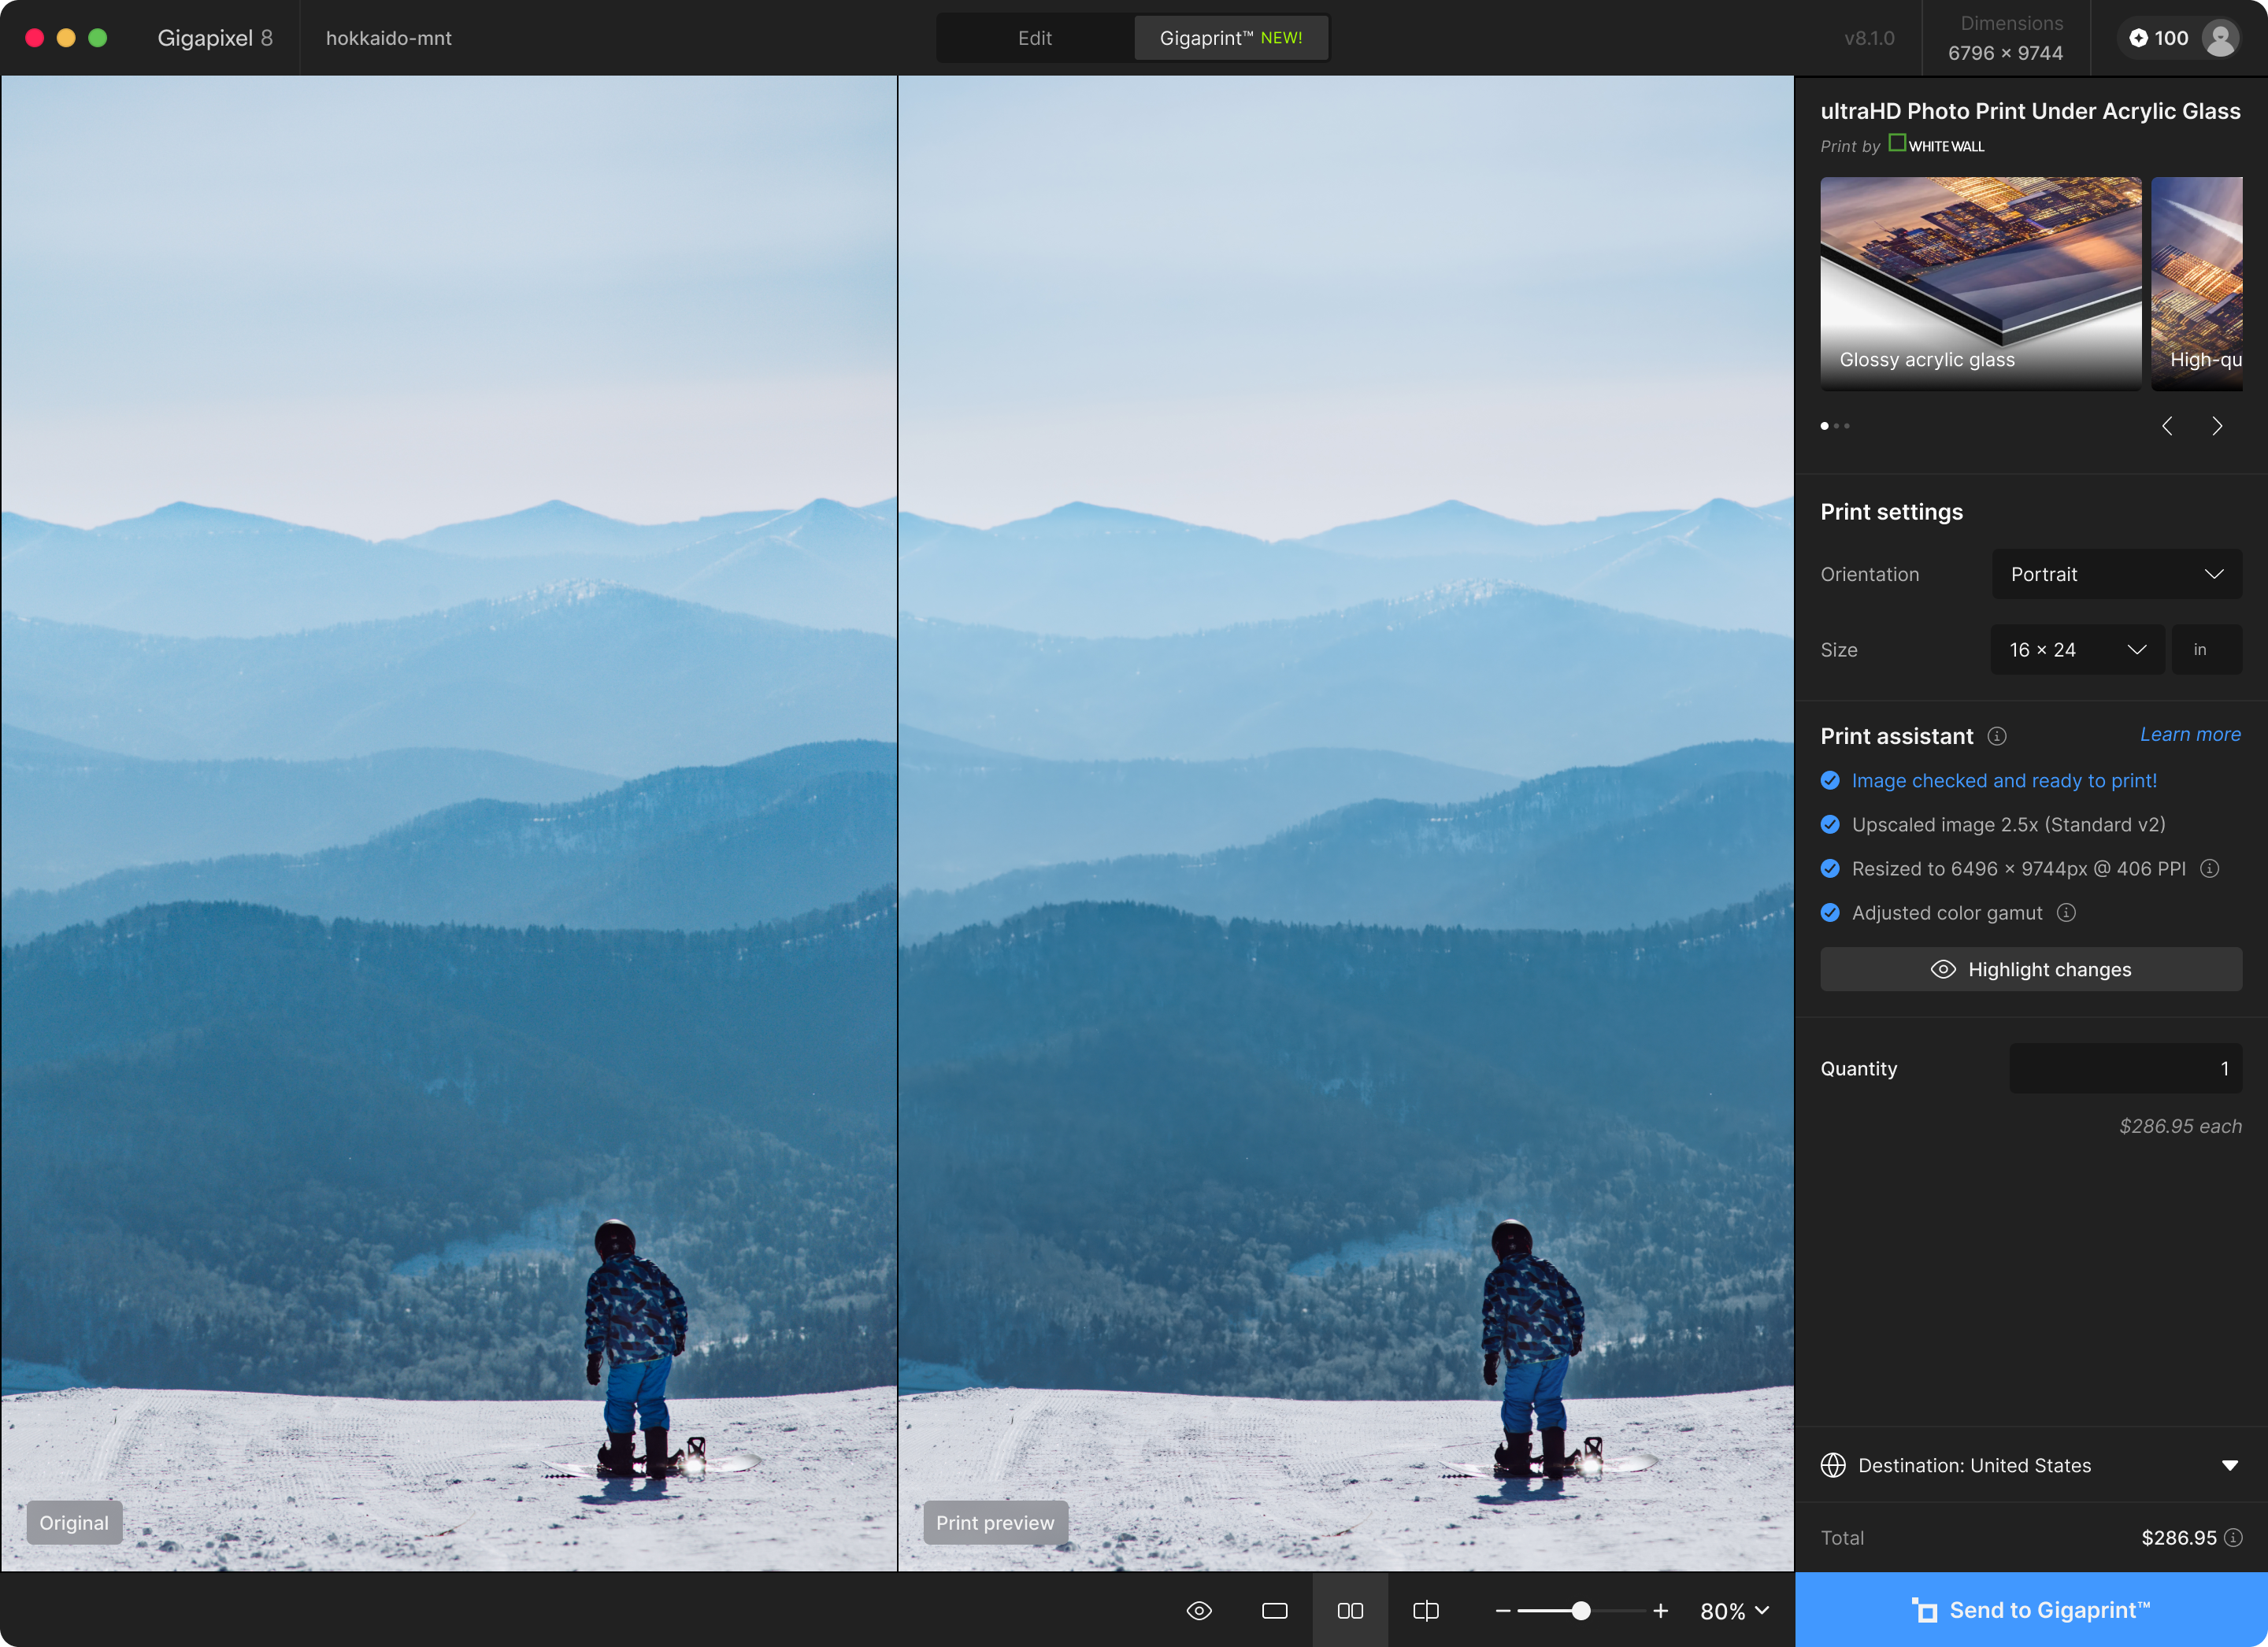The height and width of the screenshot is (1647, 2268).
Task: Click the $286.95 each price text
Action: coord(2180,1126)
